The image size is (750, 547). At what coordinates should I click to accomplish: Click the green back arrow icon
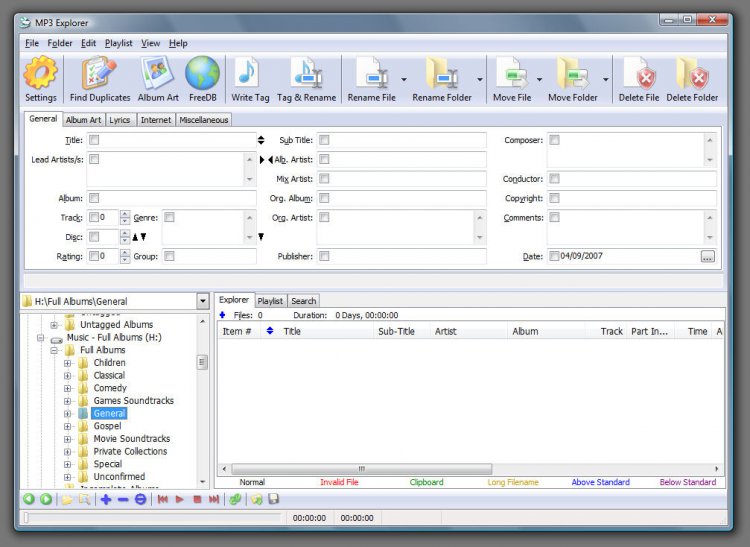click(x=29, y=499)
